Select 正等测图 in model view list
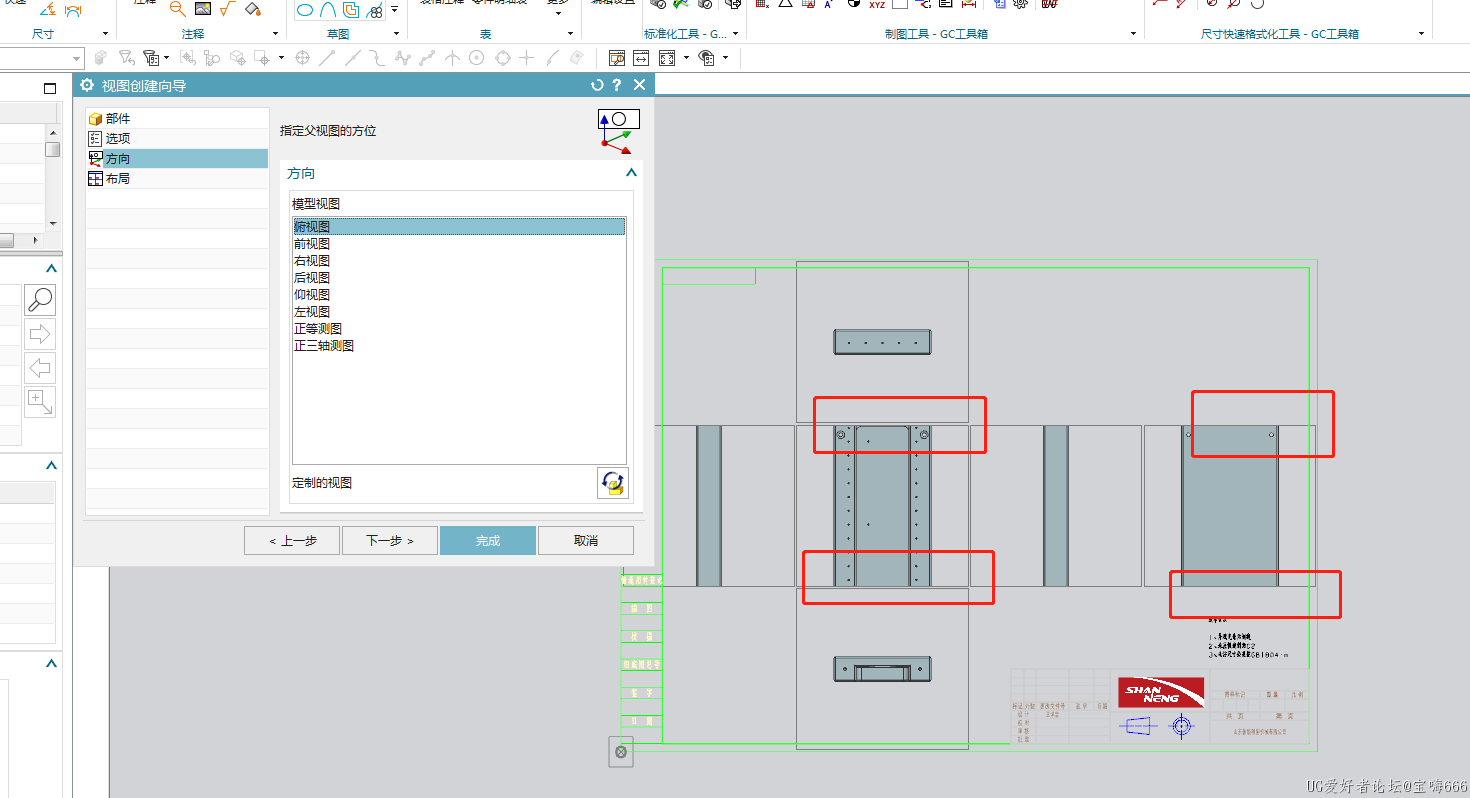 [x=459, y=329]
